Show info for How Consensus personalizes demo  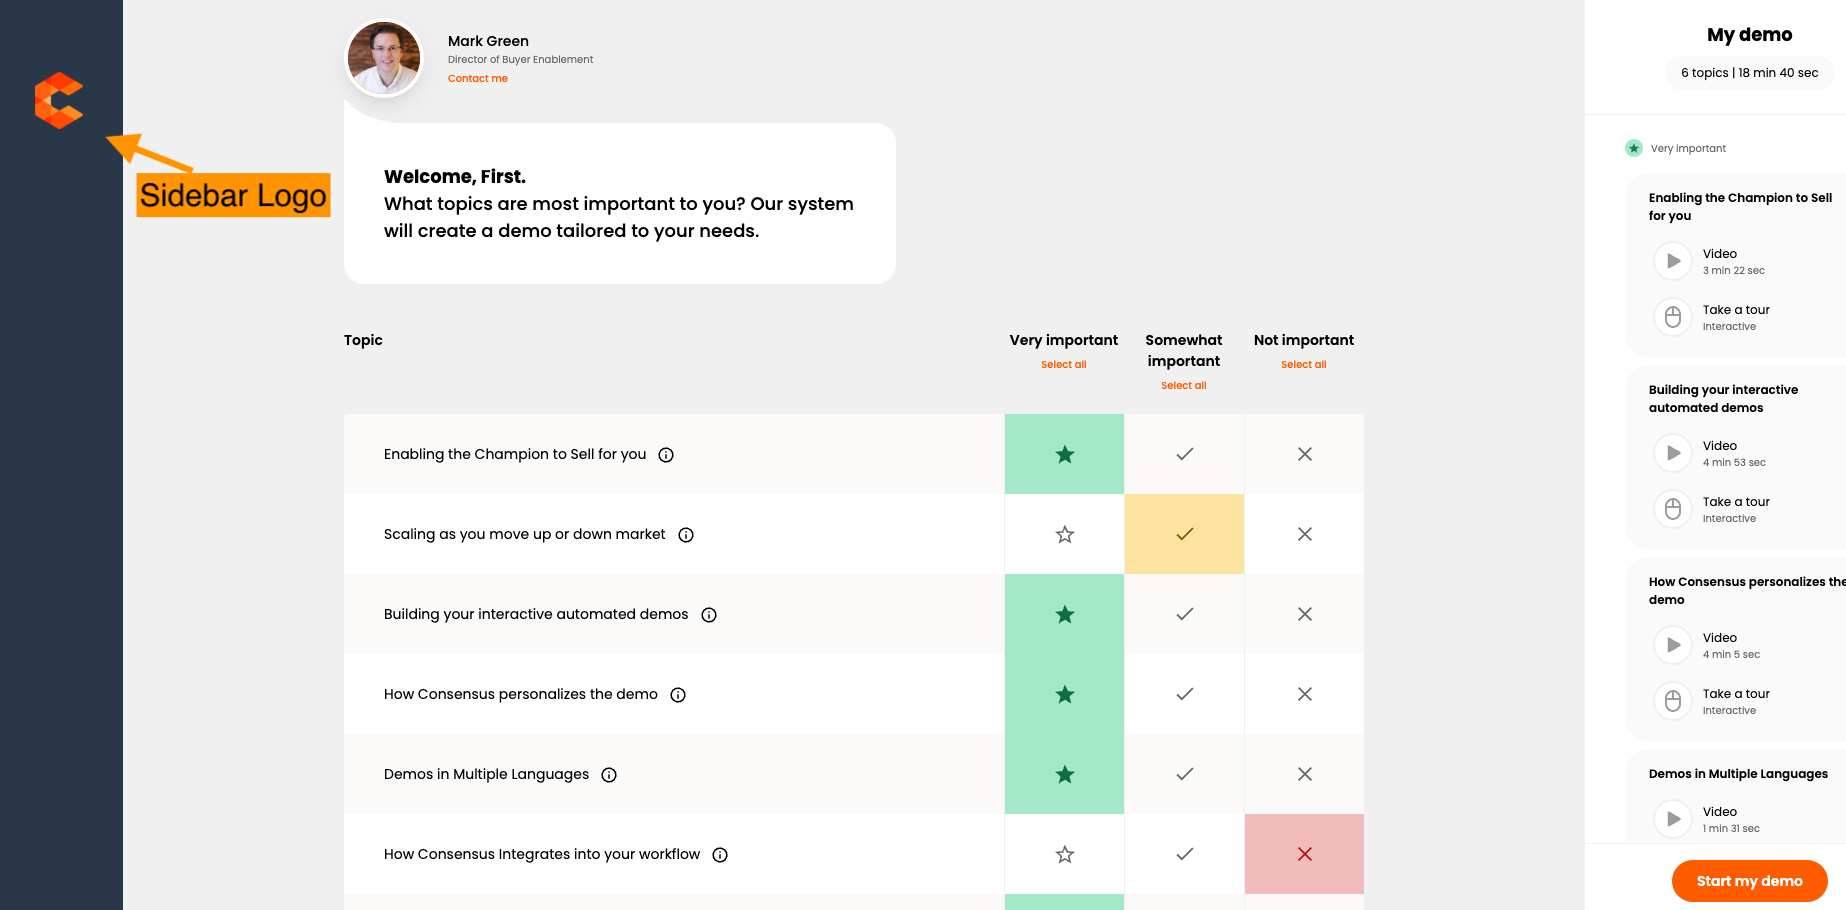(678, 695)
